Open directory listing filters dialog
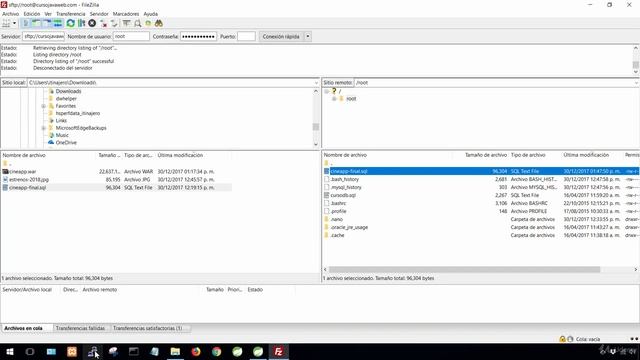The width and height of the screenshot is (640, 360). (127, 23)
